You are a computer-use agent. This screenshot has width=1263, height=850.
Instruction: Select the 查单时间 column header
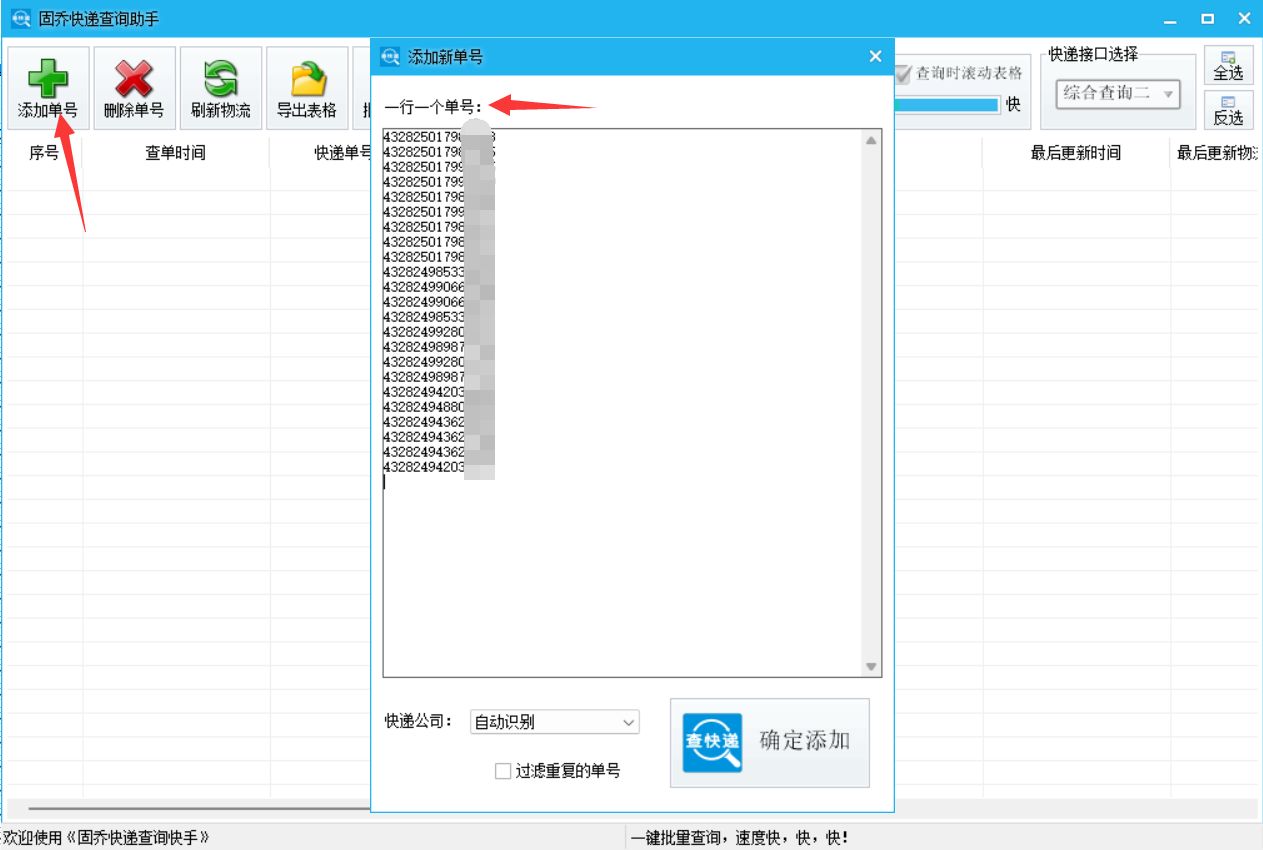click(x=177, y=151)
